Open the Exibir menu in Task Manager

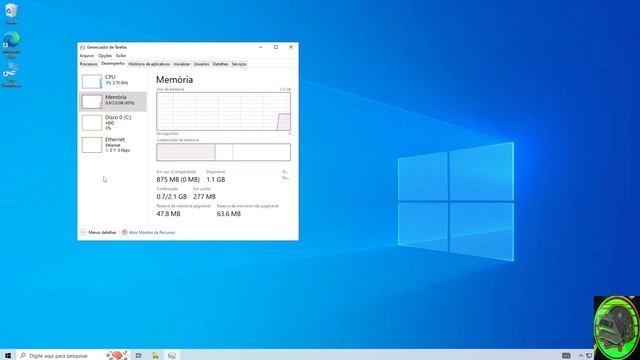tap(121, 56)
